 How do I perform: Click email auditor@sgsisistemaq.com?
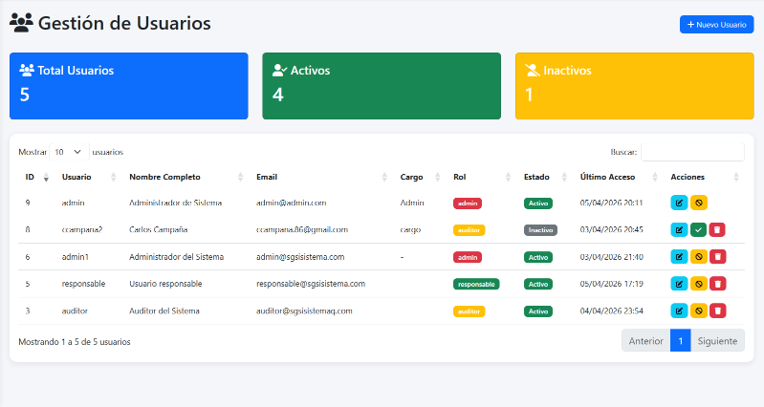[304, 310]
